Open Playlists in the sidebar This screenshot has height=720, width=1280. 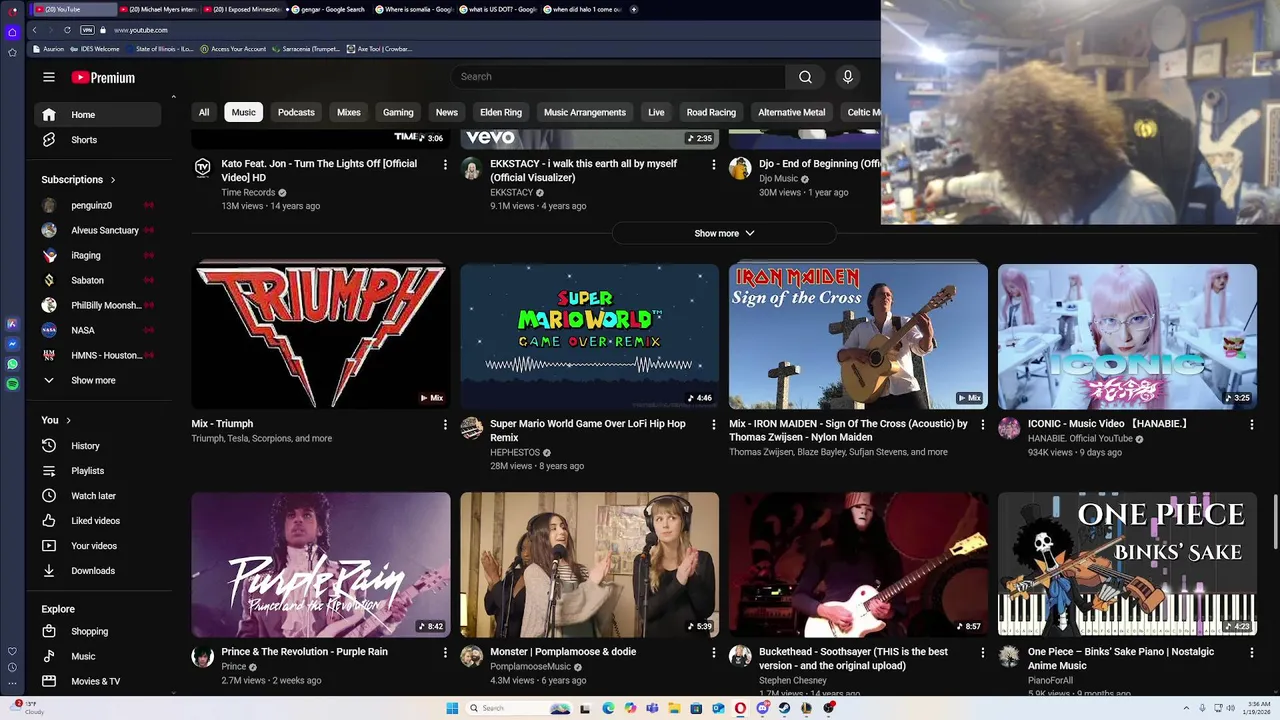coord(98,471)
